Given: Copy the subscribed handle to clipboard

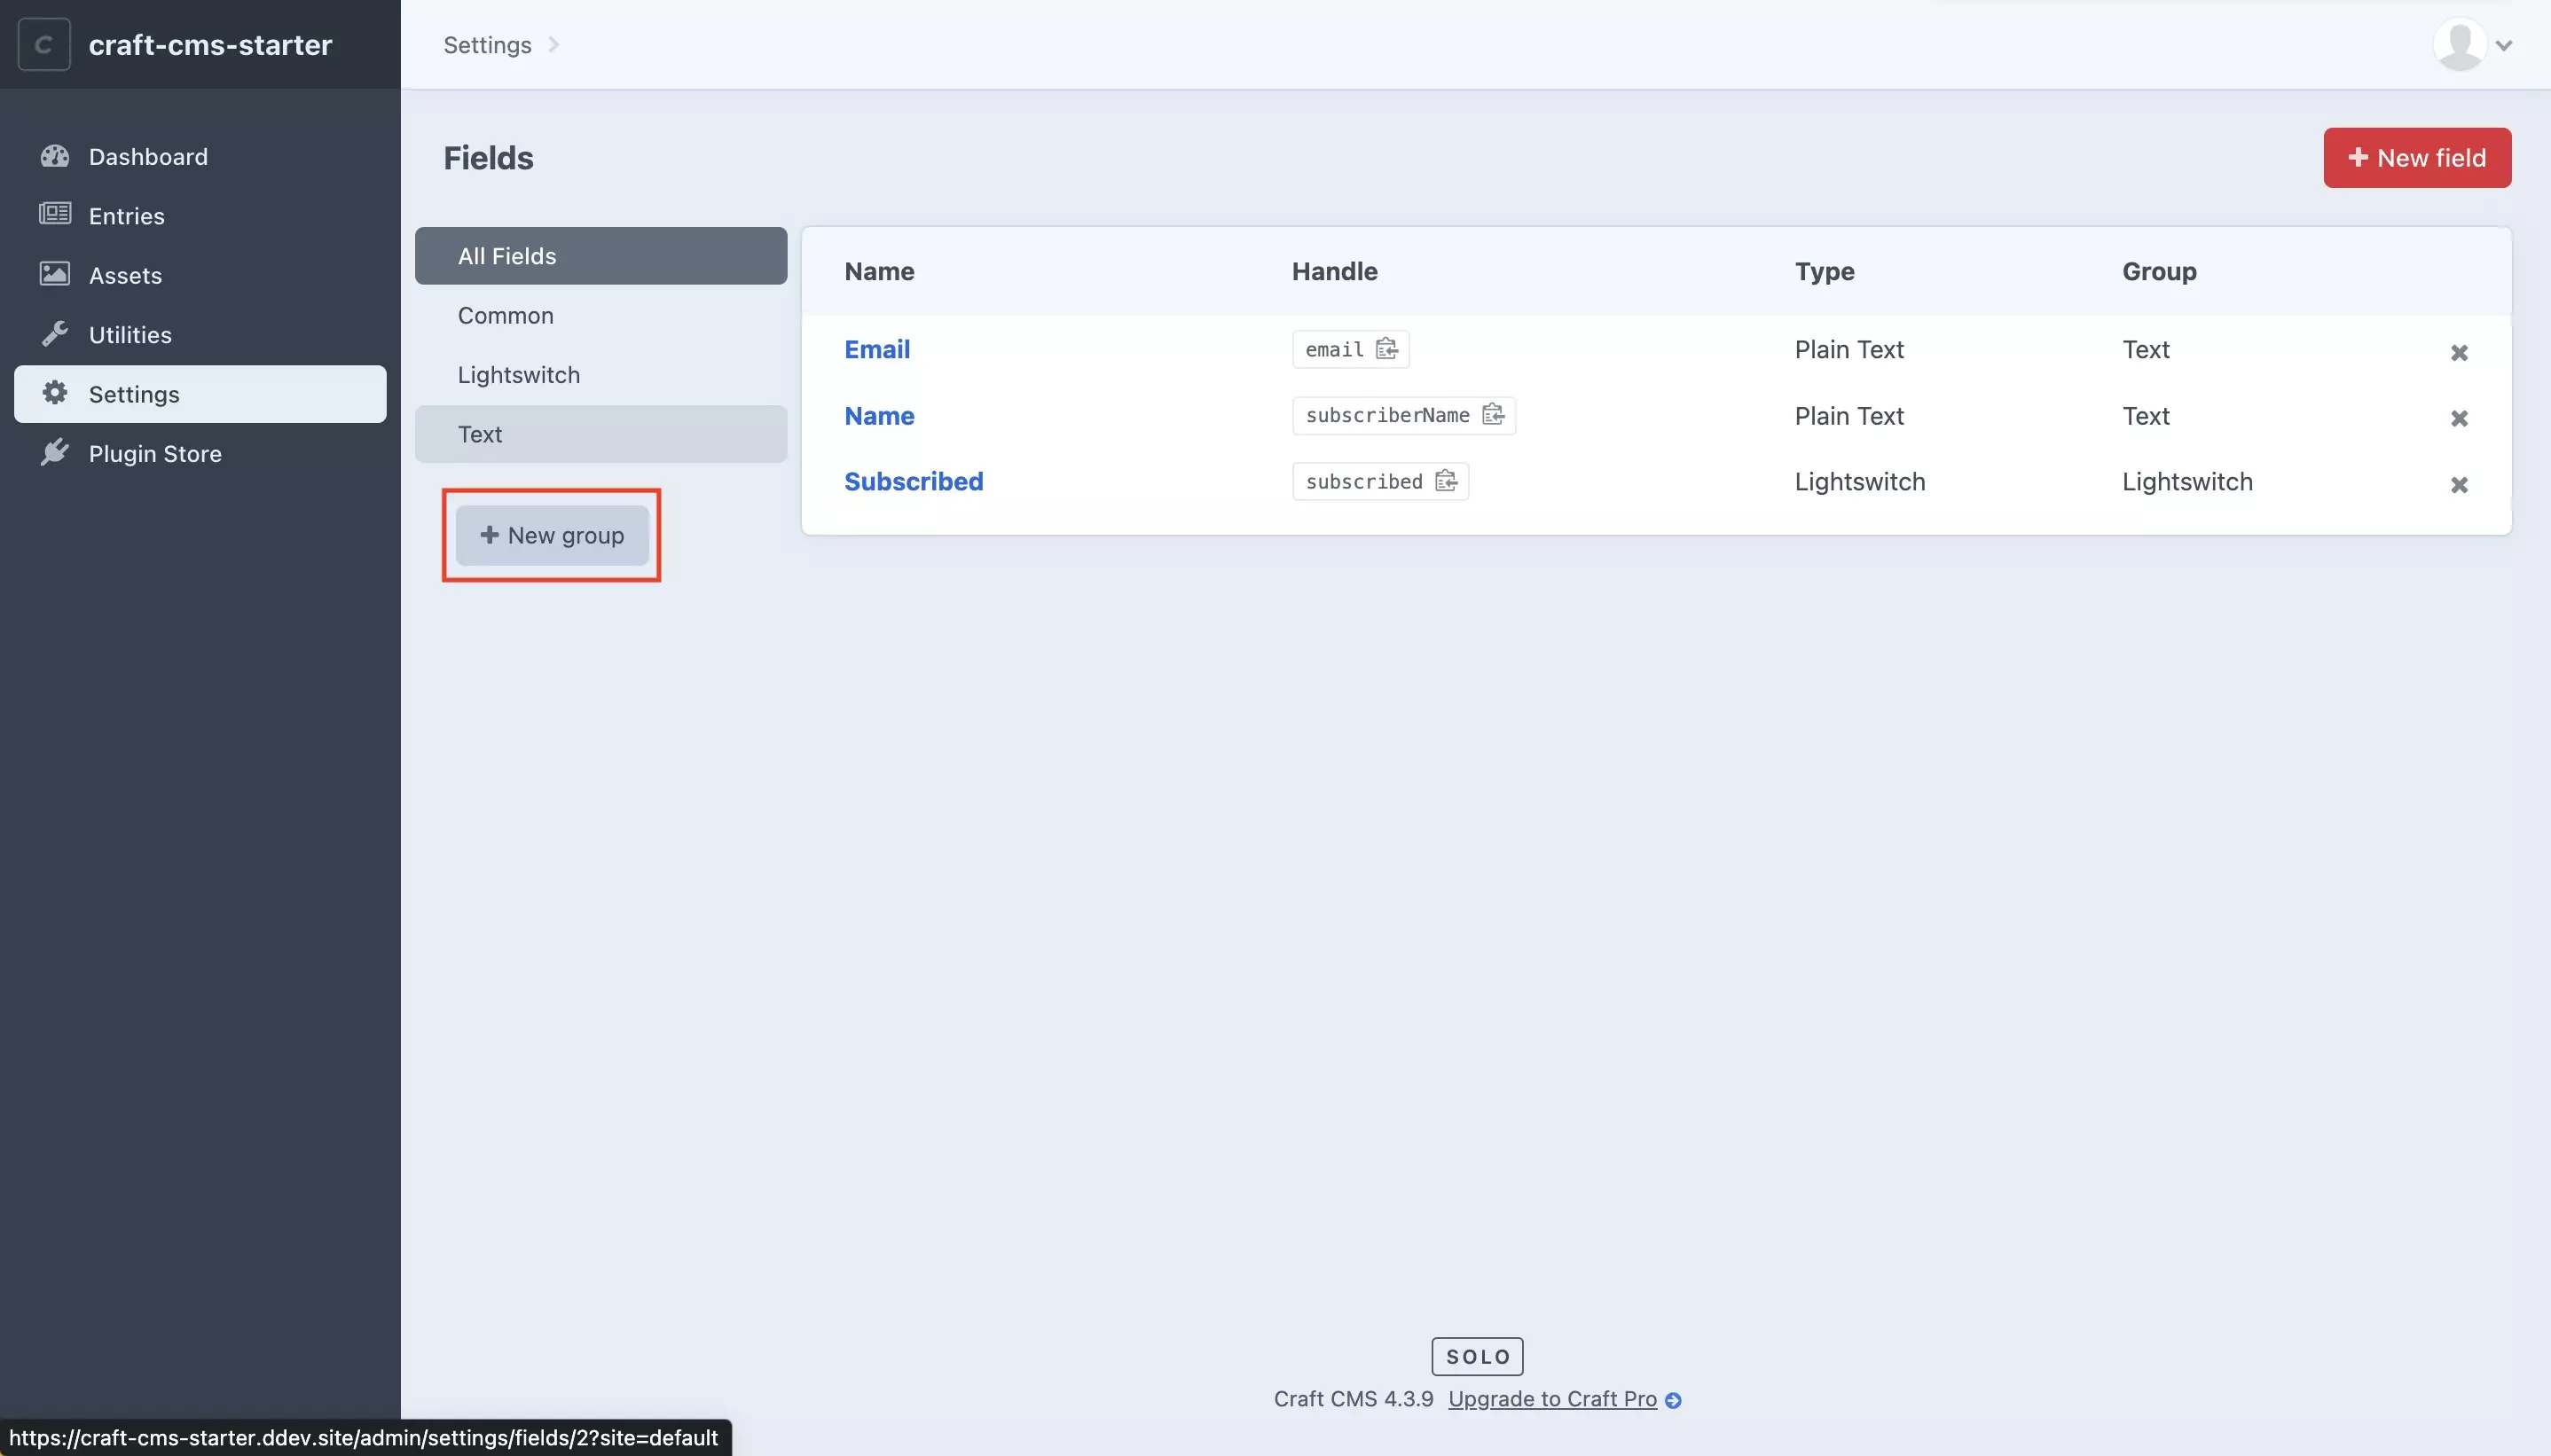Looking at the screenshot, I should pyautogui.click(x=1446, y=481).
